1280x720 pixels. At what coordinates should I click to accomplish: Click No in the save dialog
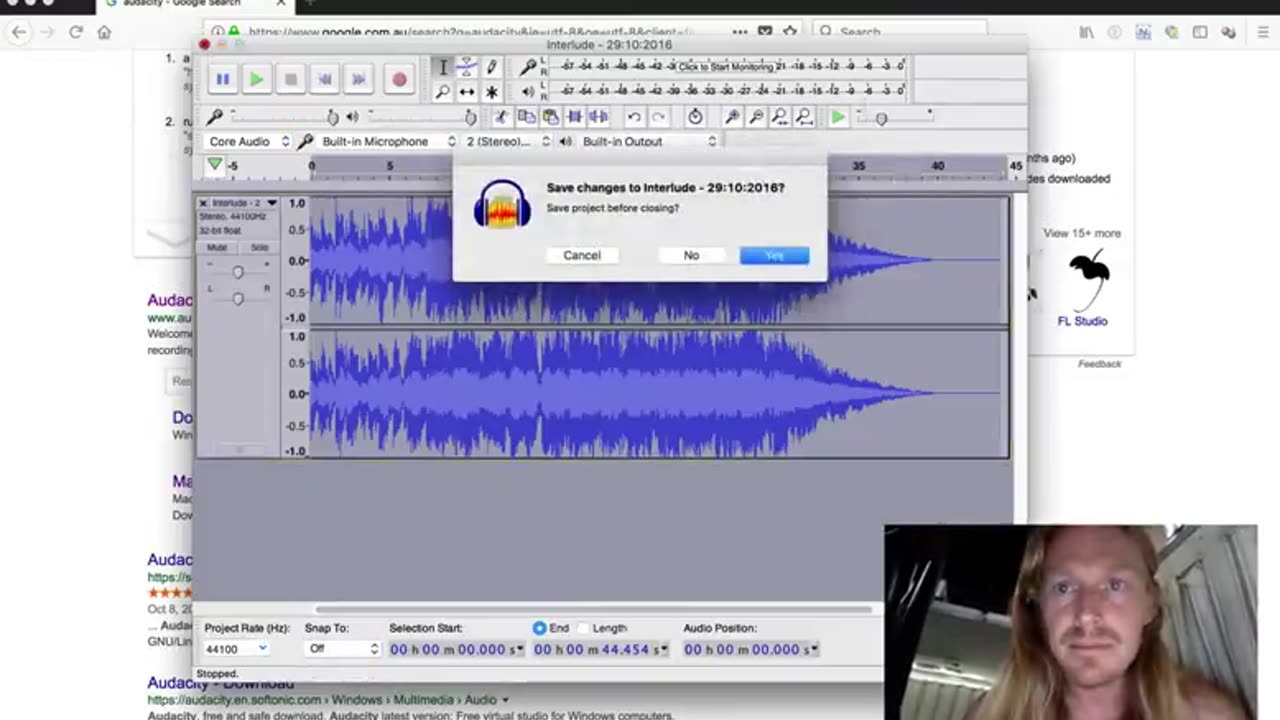click(691, 255)
